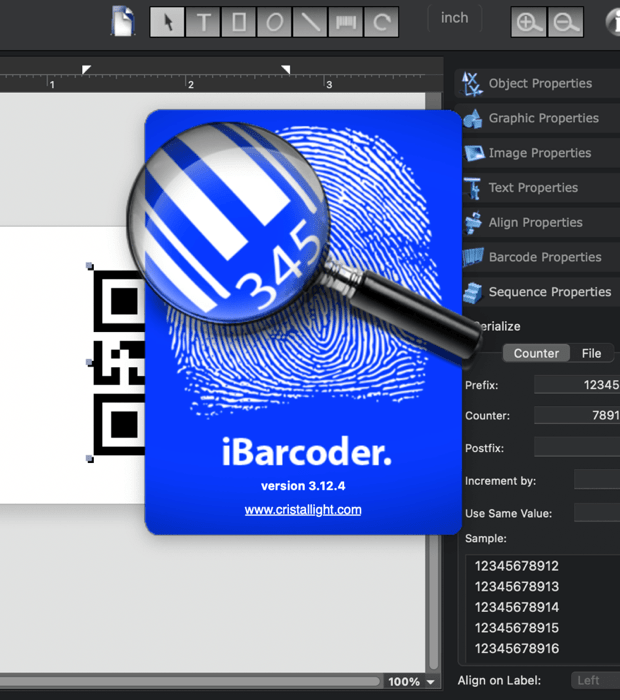Click the horizontal canvas scrollbar
Image resolution: width=620 pixels, height=700 pixels.
click(x=190, y=681)
